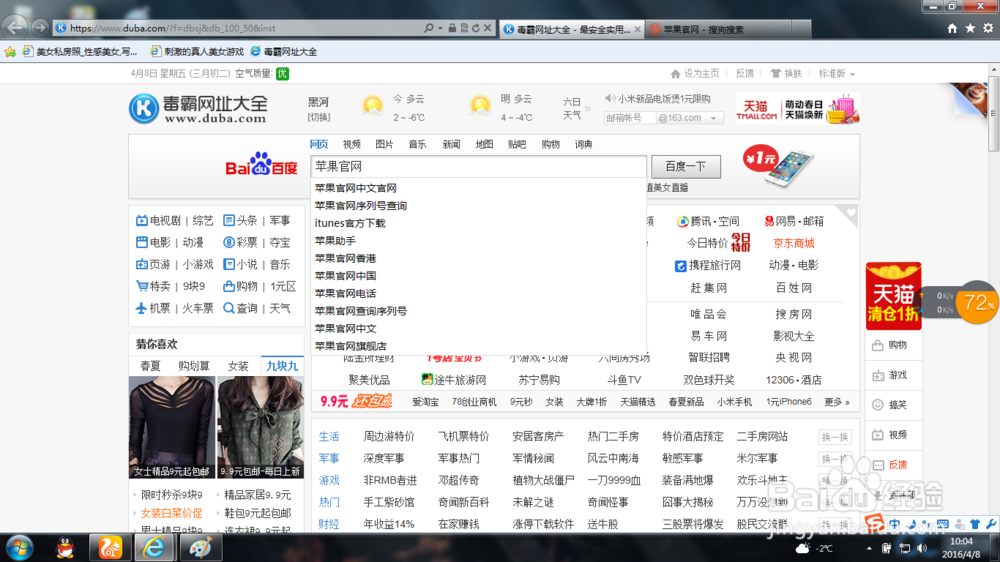This screenshot has height=562, width=1000.
Task: Click the 空气质量 优 green badge
Action: coord(282,74)
